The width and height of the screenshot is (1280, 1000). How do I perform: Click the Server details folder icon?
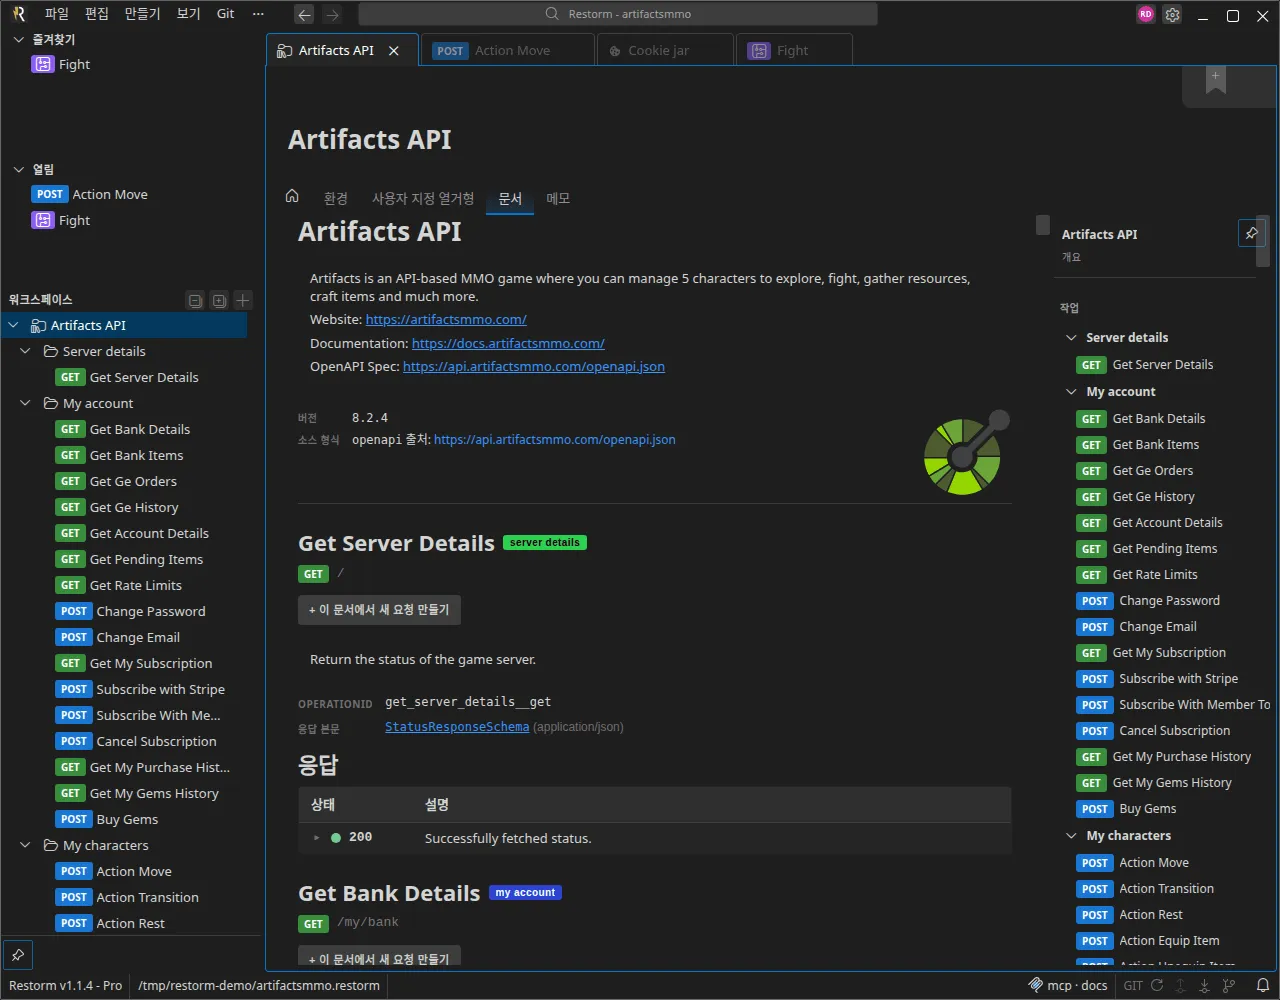click(51, 351)
